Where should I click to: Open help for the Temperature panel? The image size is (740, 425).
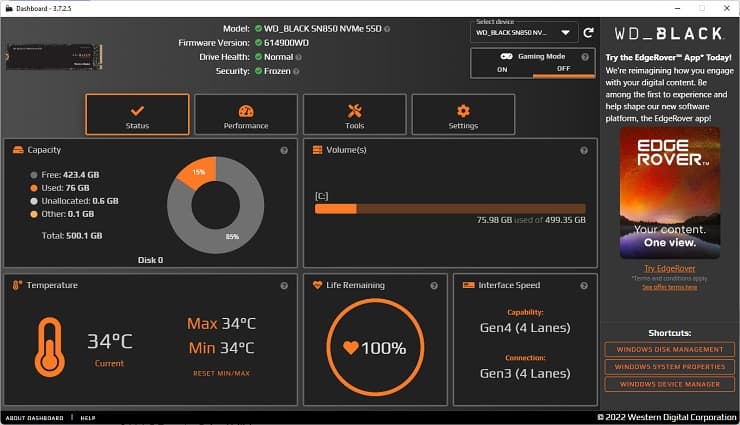[284, 285]
